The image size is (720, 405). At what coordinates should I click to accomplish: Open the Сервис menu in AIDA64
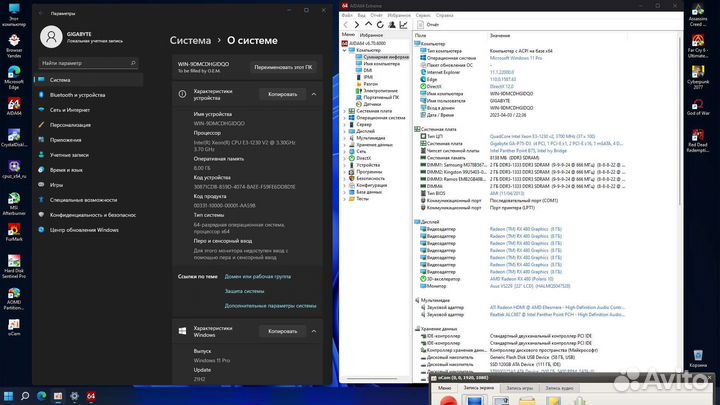coord(423,15)
